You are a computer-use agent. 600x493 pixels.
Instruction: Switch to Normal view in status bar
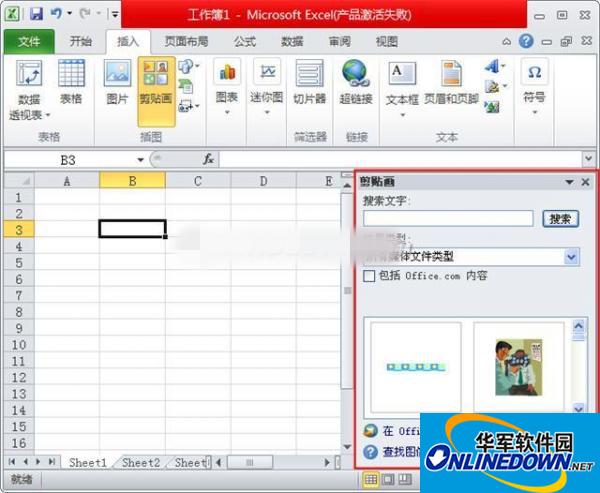370,479
